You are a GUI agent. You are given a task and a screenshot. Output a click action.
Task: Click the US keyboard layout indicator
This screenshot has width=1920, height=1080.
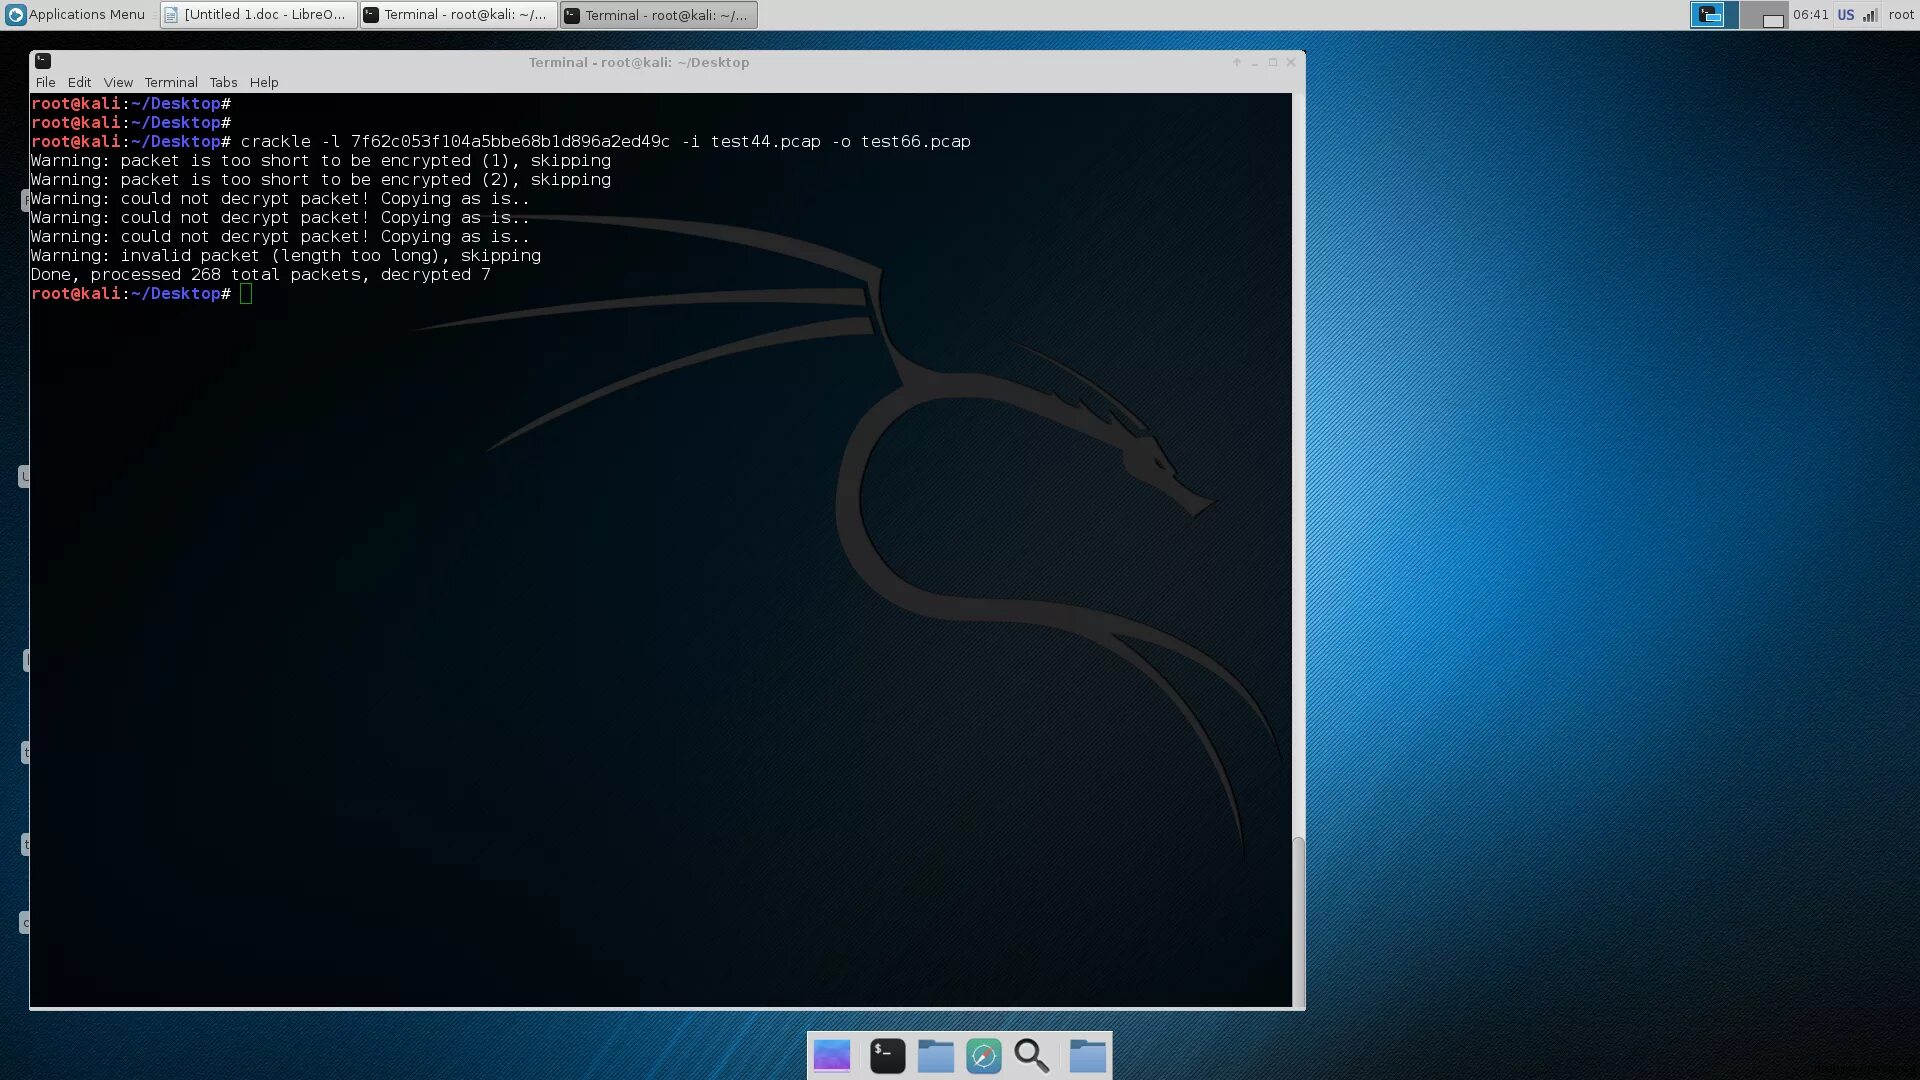click(x=1845, y=15)
